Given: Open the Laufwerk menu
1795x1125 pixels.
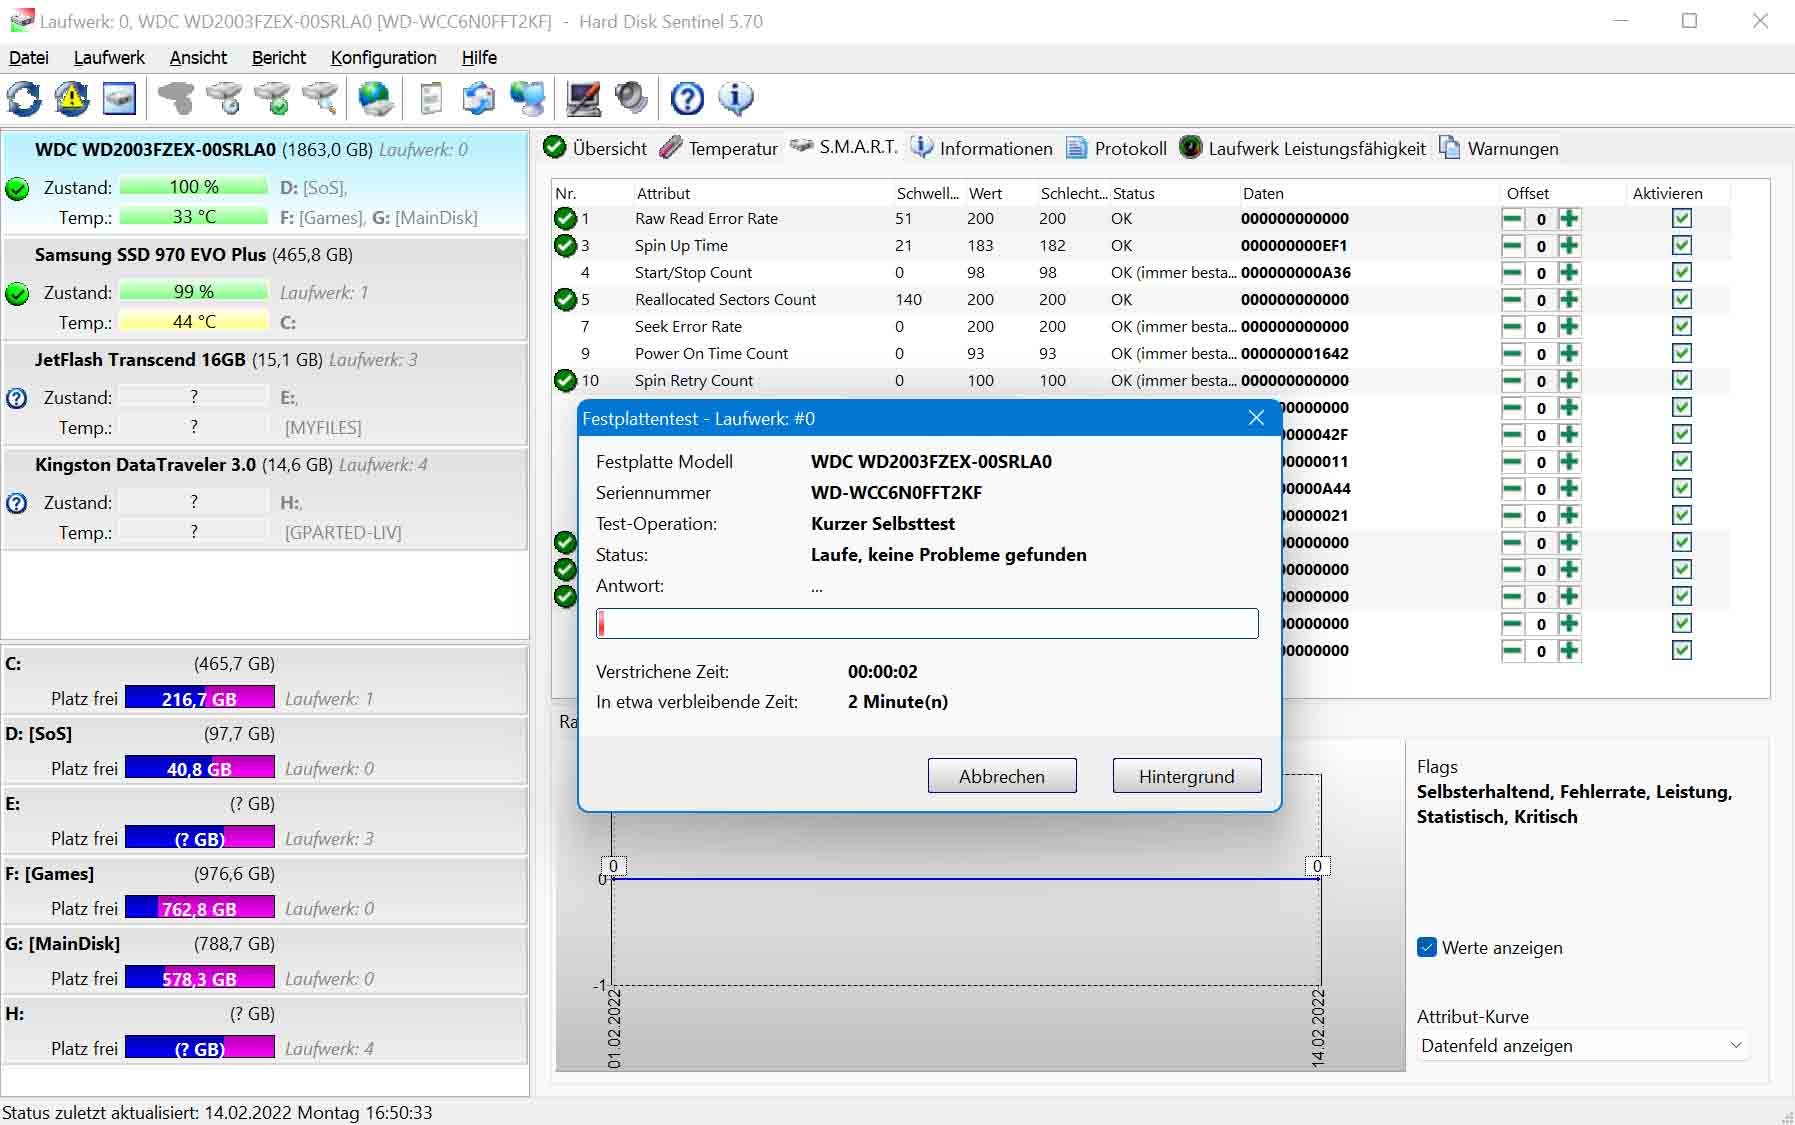Looking at the screenshot, I should (109, 58).
